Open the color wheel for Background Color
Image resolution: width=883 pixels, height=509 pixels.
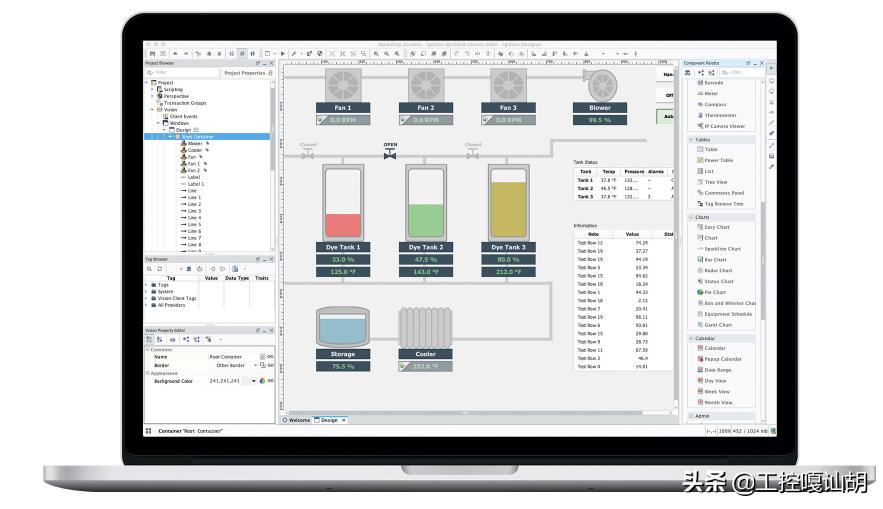coord(262,381)
